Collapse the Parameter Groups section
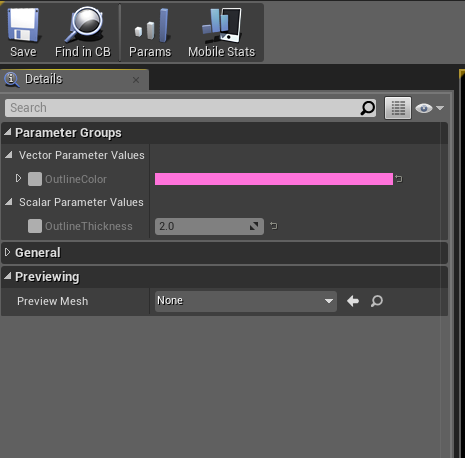Image resolution: width=465 pixels, height=458 pixels. click(x=8, y=132)
